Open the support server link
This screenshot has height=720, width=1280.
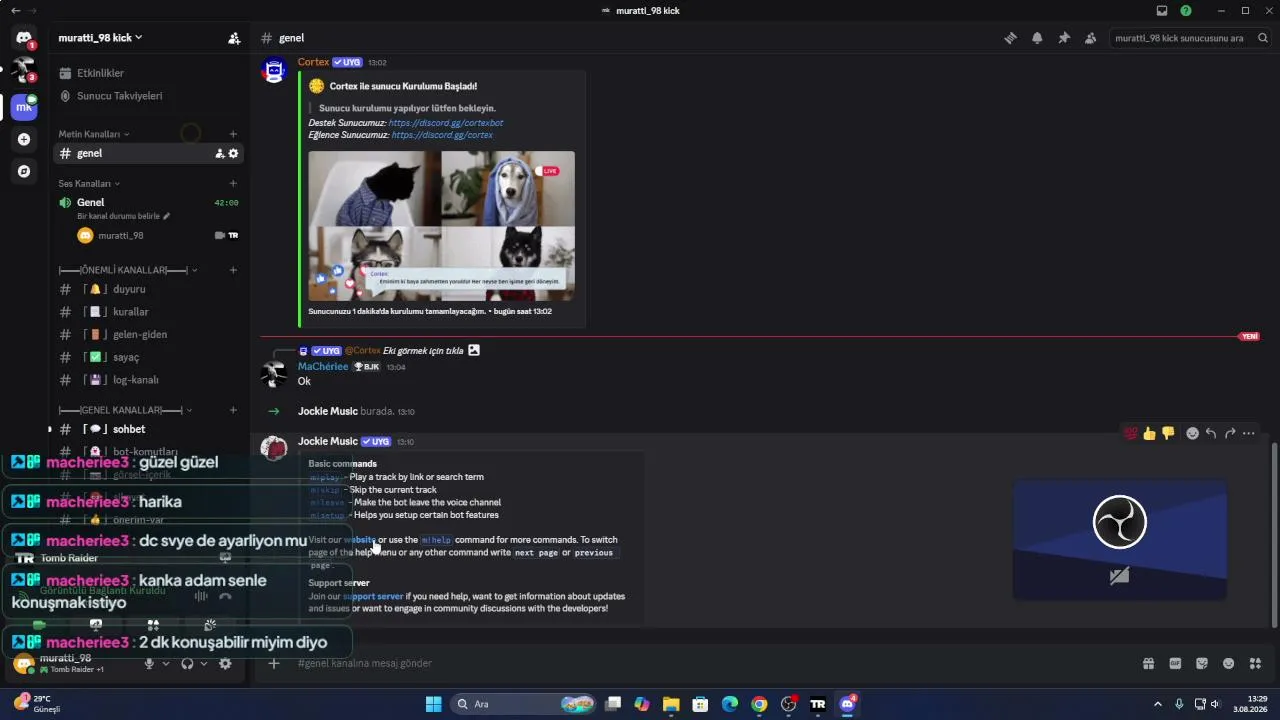coord(373,596)
